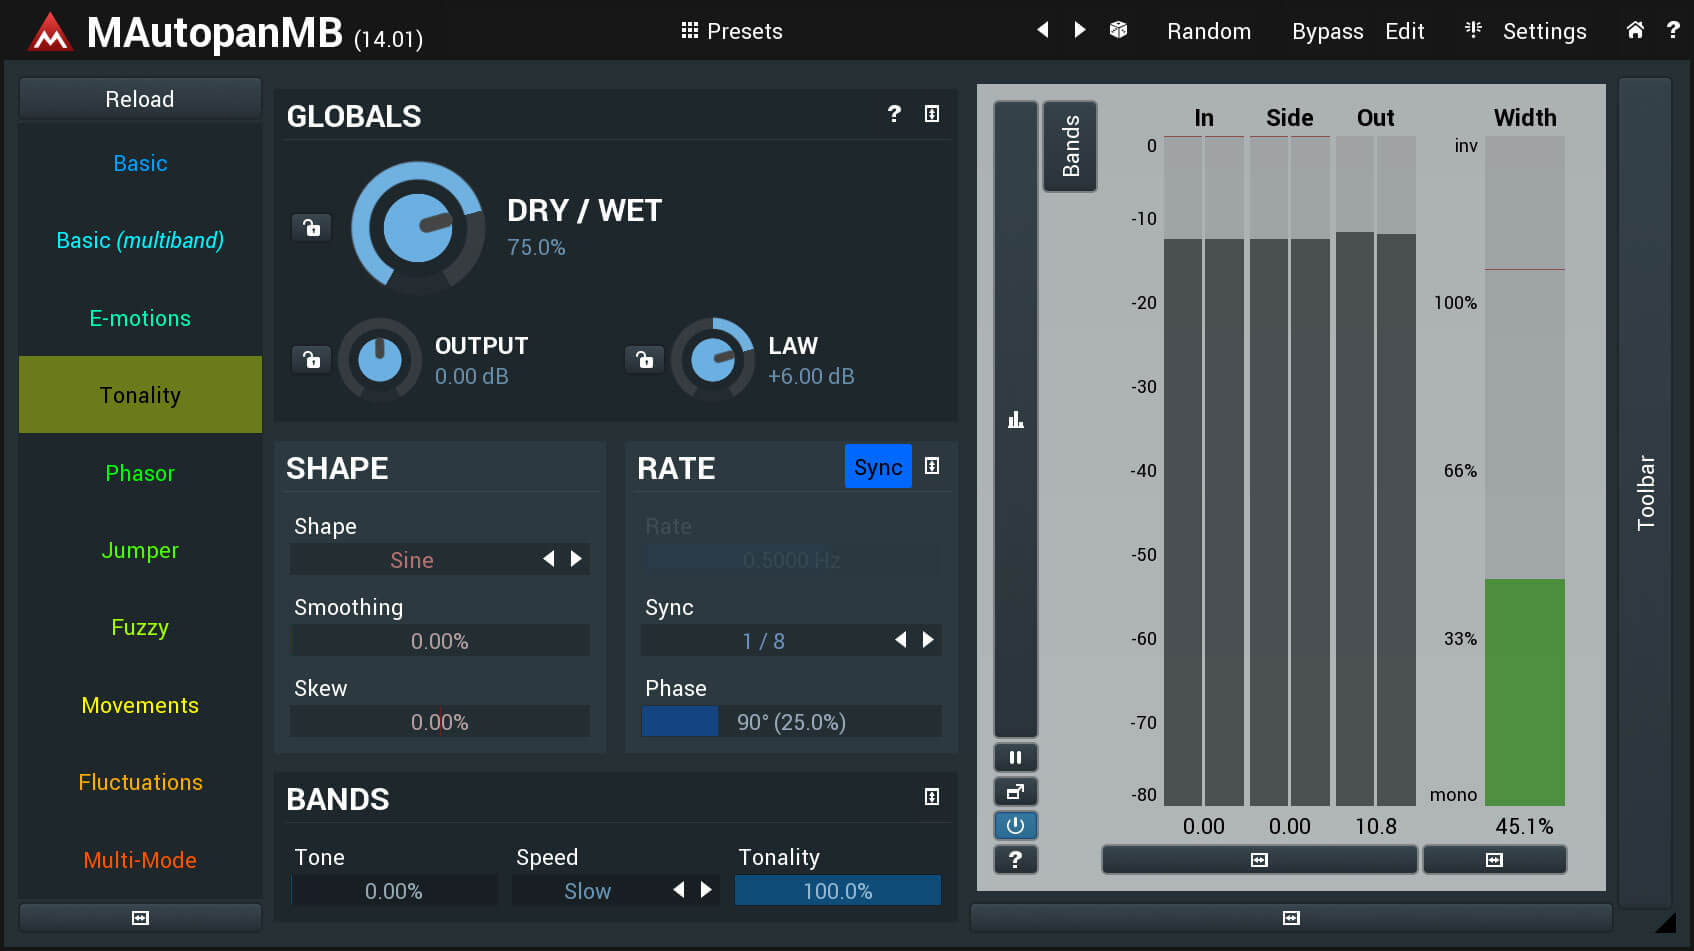Open Globals panel help icon

pos(894,114)
